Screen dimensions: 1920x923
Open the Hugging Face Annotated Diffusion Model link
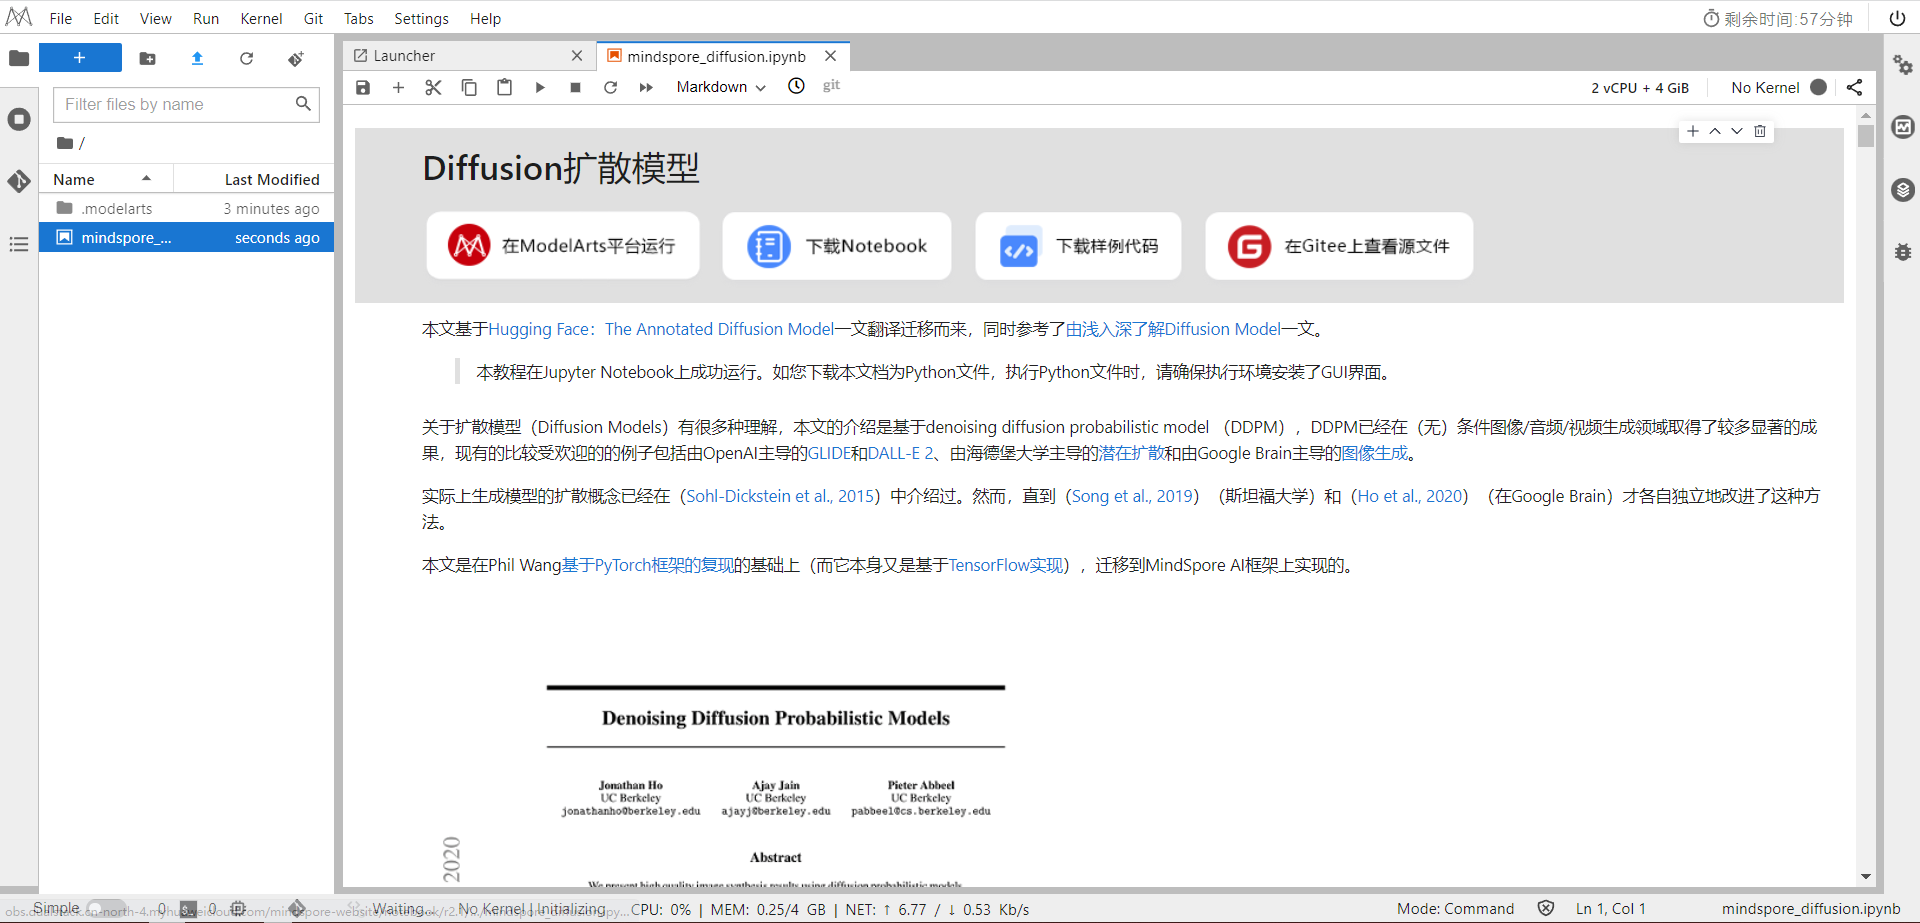(x=661, y=329)
